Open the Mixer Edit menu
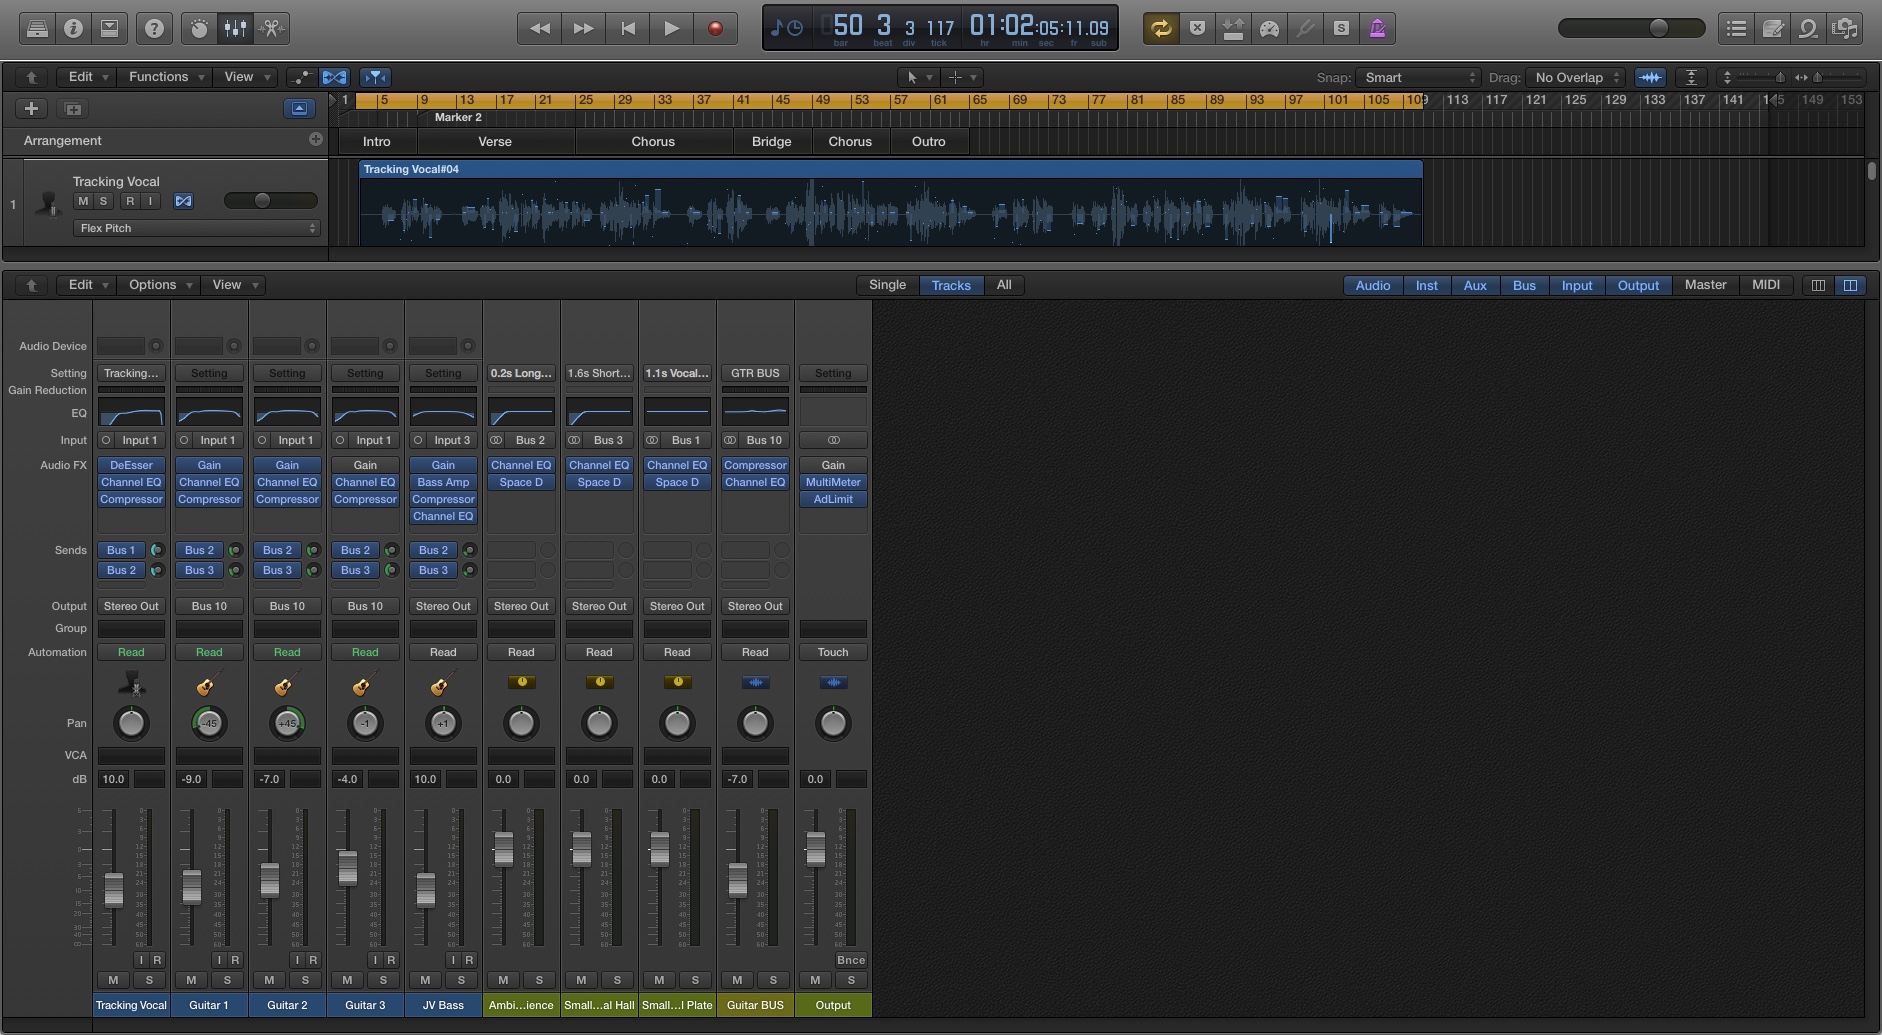 [87, 285]
